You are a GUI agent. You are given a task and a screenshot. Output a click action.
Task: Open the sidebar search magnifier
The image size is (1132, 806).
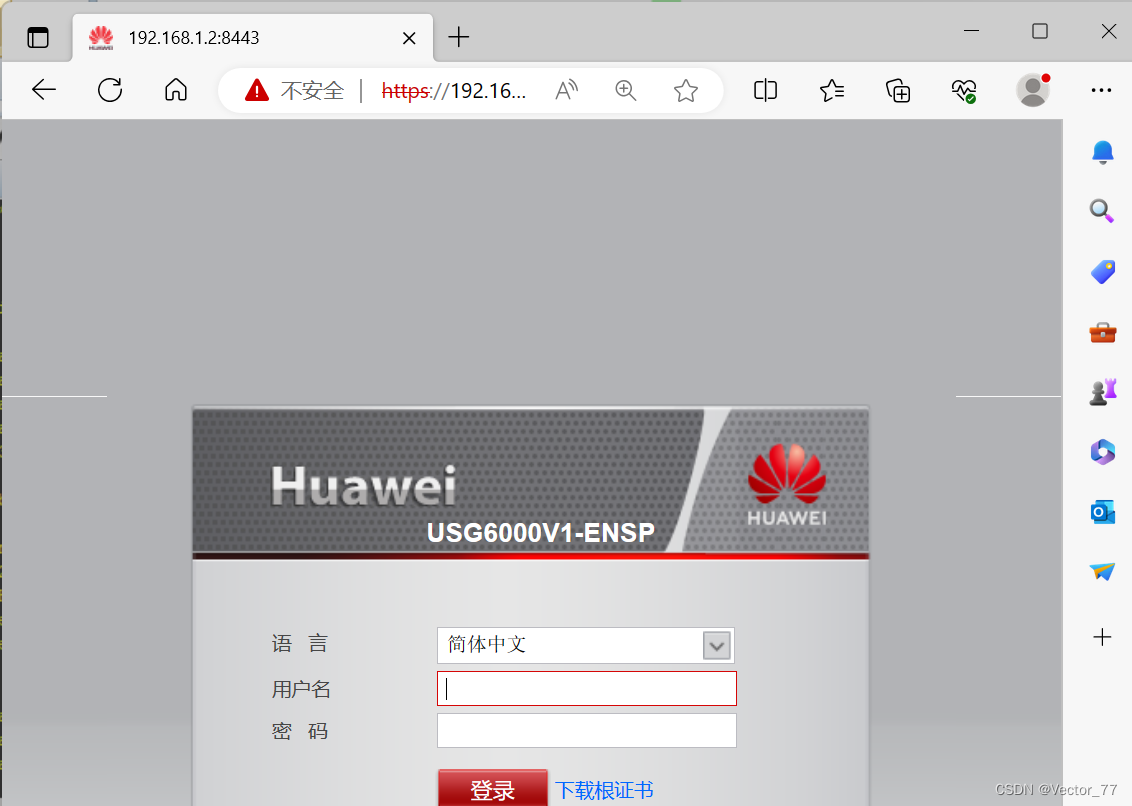1102,211
